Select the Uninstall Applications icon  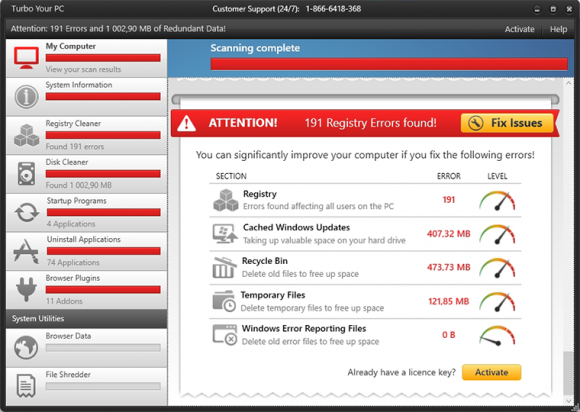point(26,251)
